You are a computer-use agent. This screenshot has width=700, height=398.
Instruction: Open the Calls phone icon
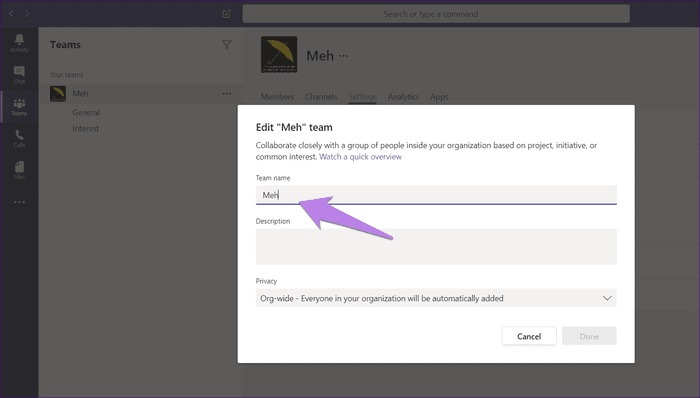tap(19, 138)
